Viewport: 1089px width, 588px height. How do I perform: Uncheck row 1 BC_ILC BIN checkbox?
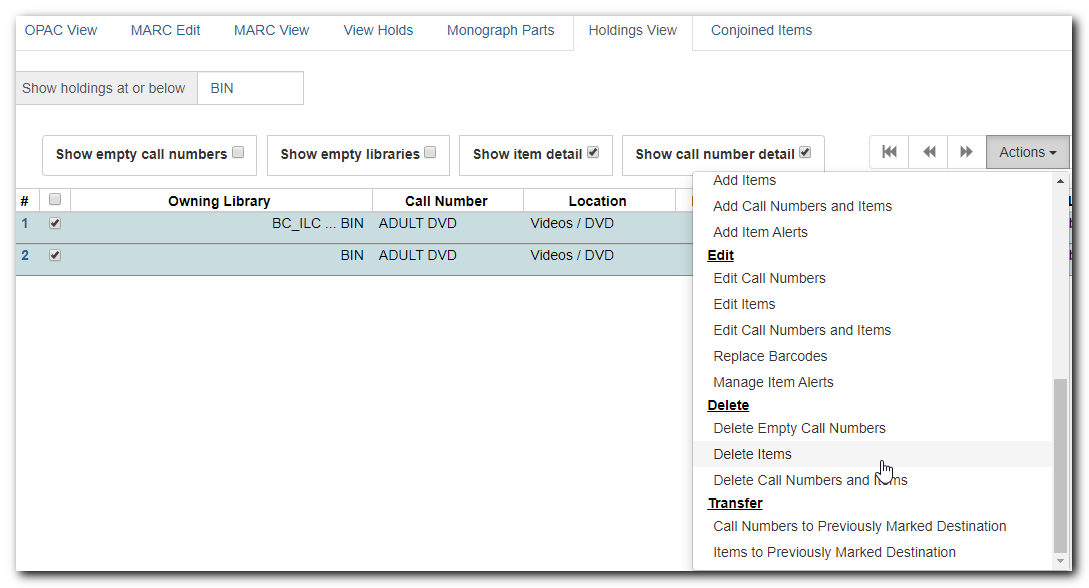tap(55, 224)
